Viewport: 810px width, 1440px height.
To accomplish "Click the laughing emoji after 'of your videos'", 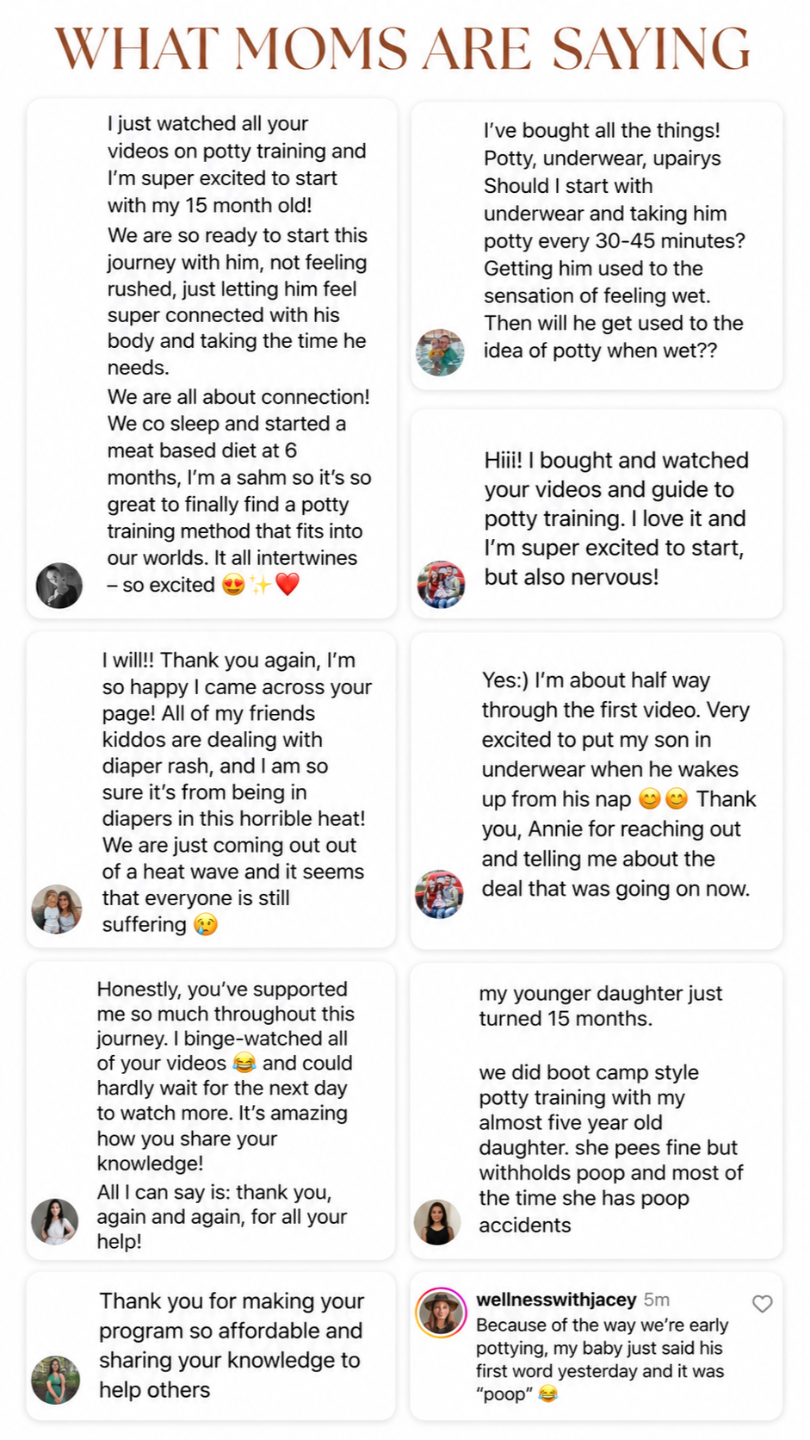I will coord(243,1063).
